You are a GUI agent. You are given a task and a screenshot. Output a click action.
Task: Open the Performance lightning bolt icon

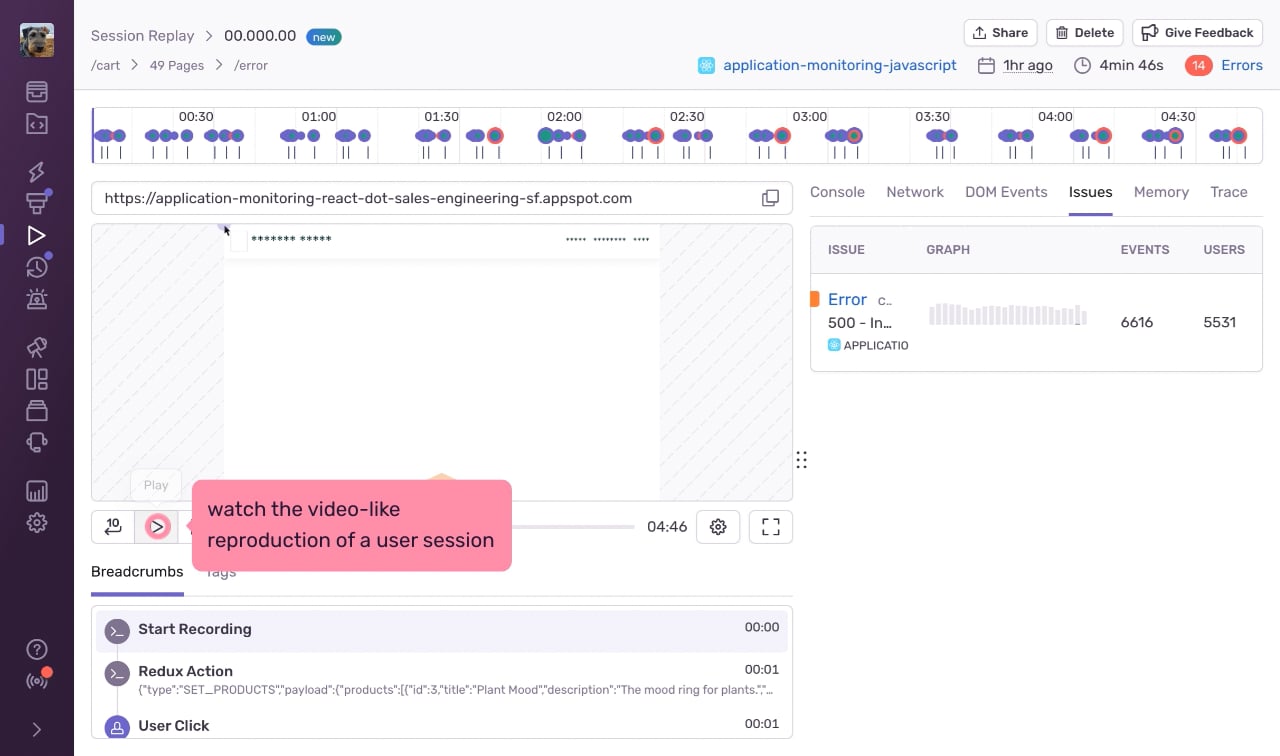coord(37,171)
